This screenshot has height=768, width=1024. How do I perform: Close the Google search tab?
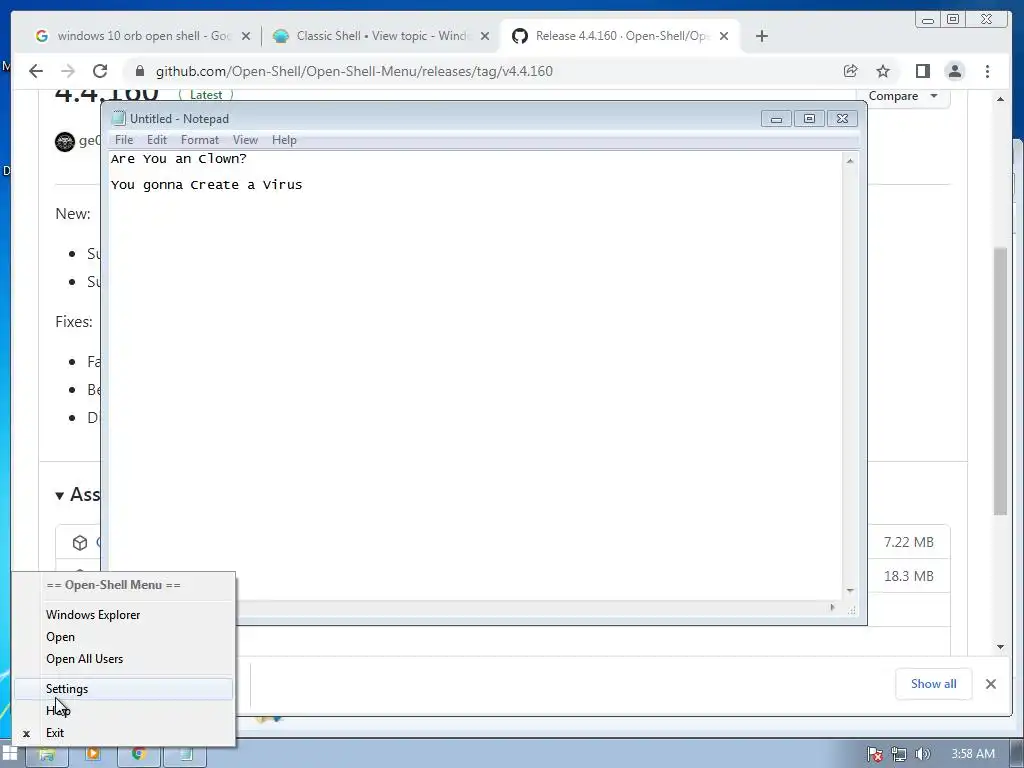[246, 37]
